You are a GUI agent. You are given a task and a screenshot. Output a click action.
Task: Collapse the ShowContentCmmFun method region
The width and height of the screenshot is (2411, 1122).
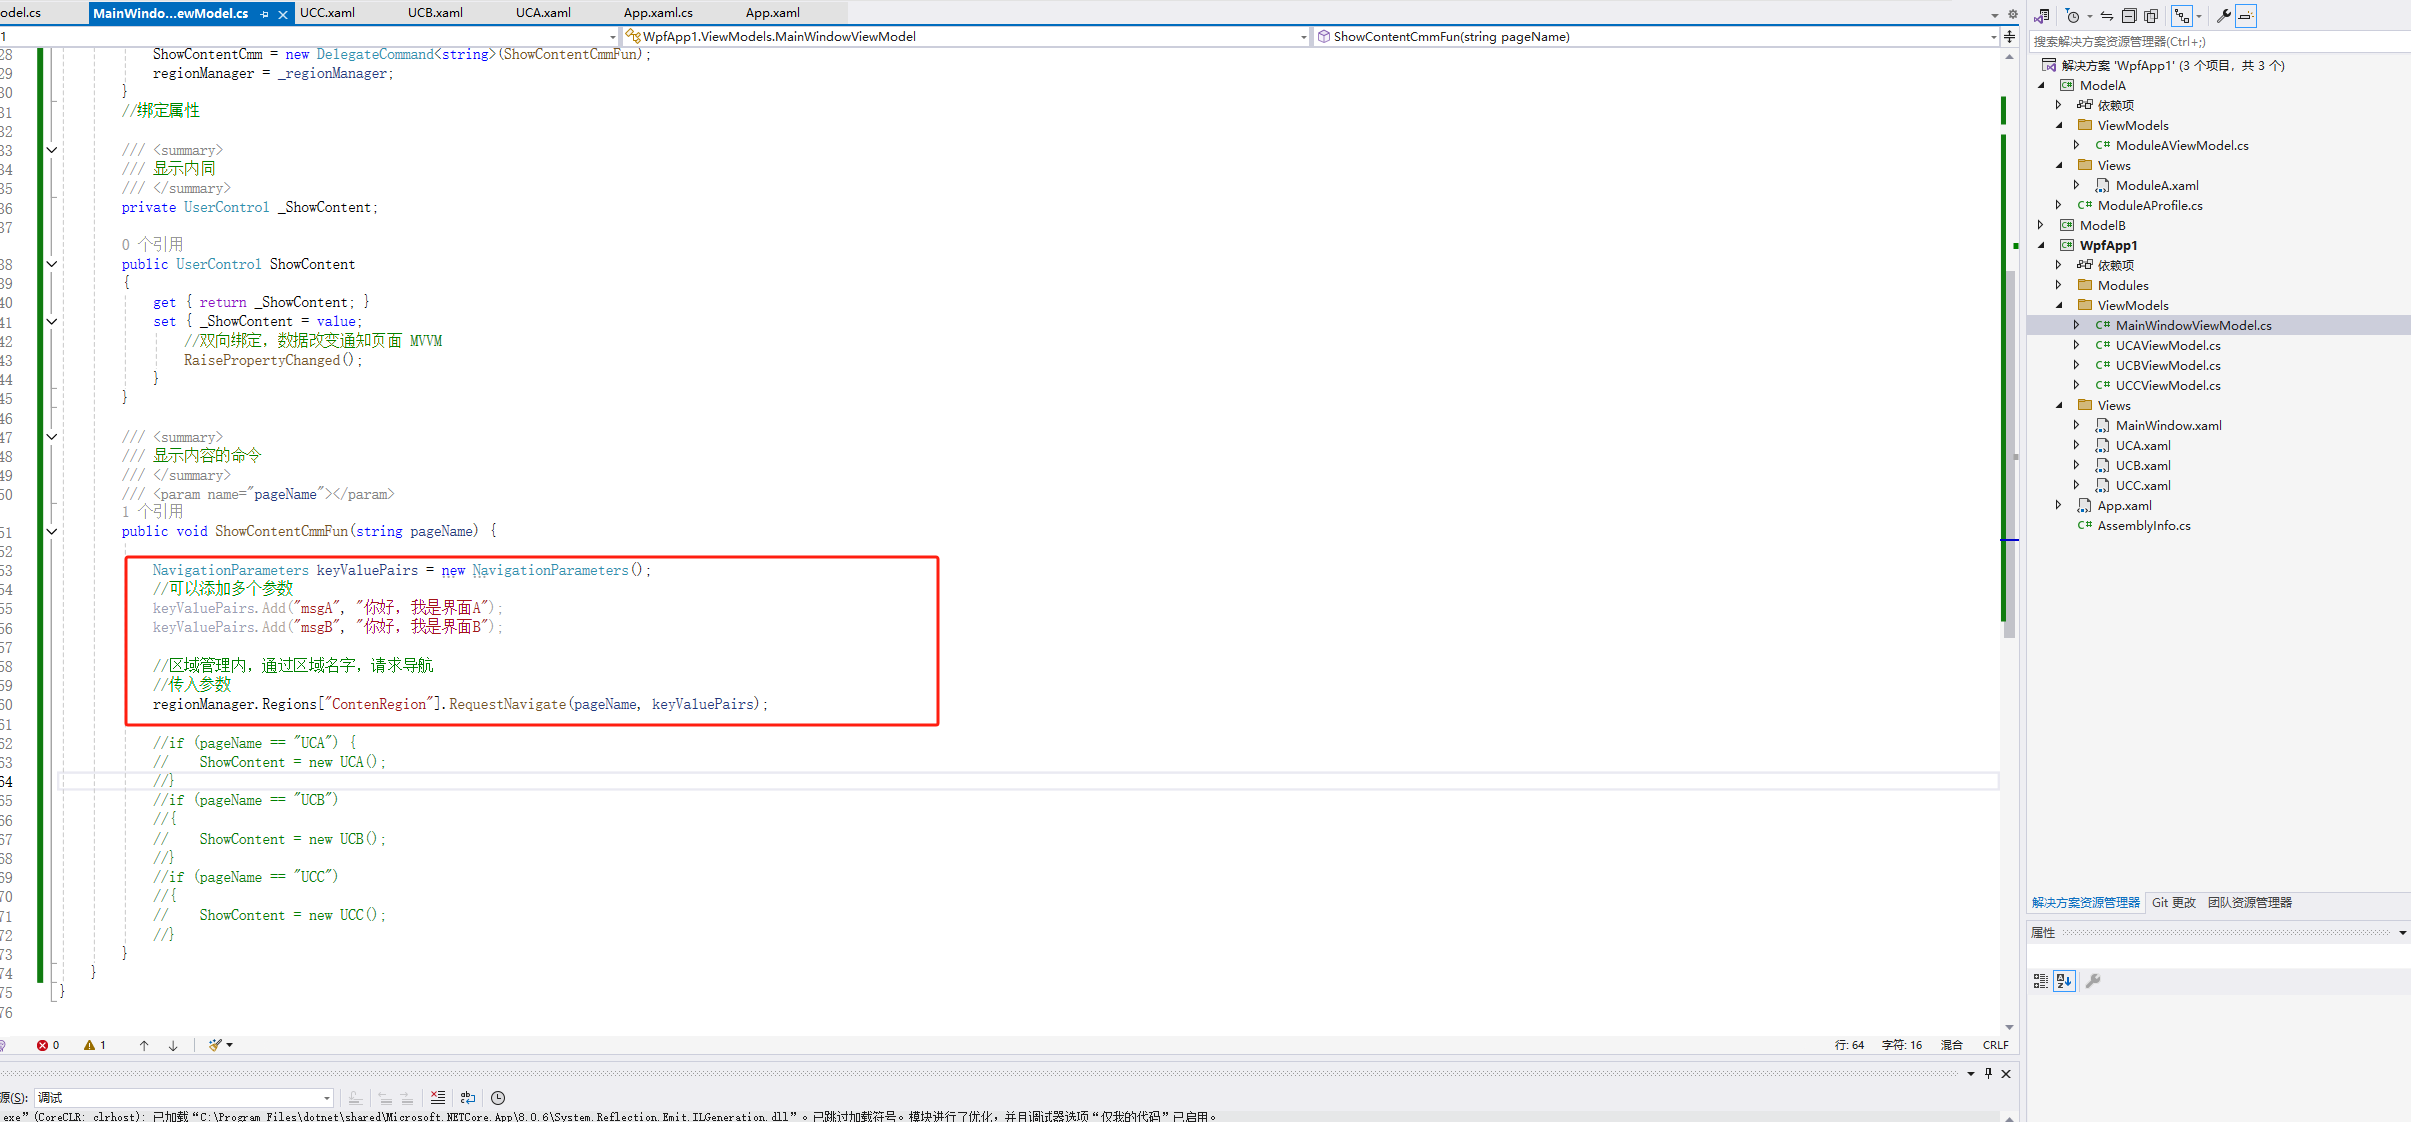click(51, 531)
